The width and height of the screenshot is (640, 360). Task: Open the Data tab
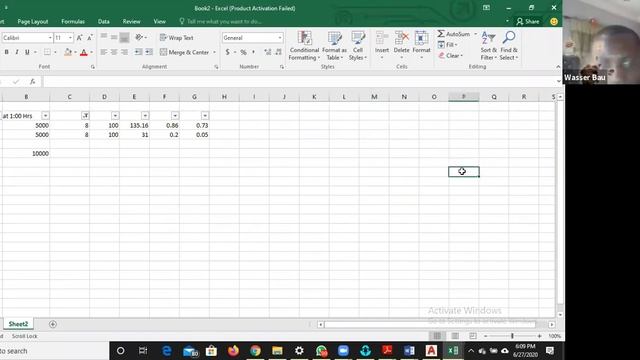click(103, 21)
